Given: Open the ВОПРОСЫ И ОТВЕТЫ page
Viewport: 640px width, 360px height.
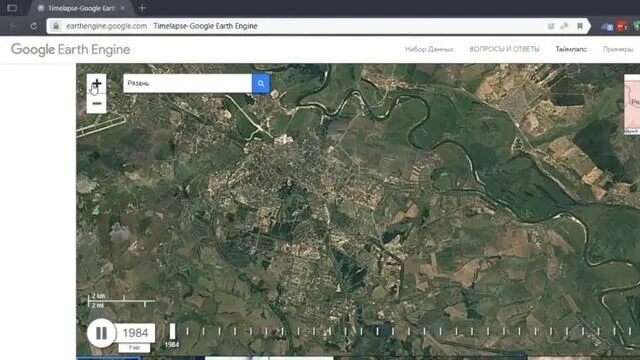Looking at the screenshot, I should (504, 49).
